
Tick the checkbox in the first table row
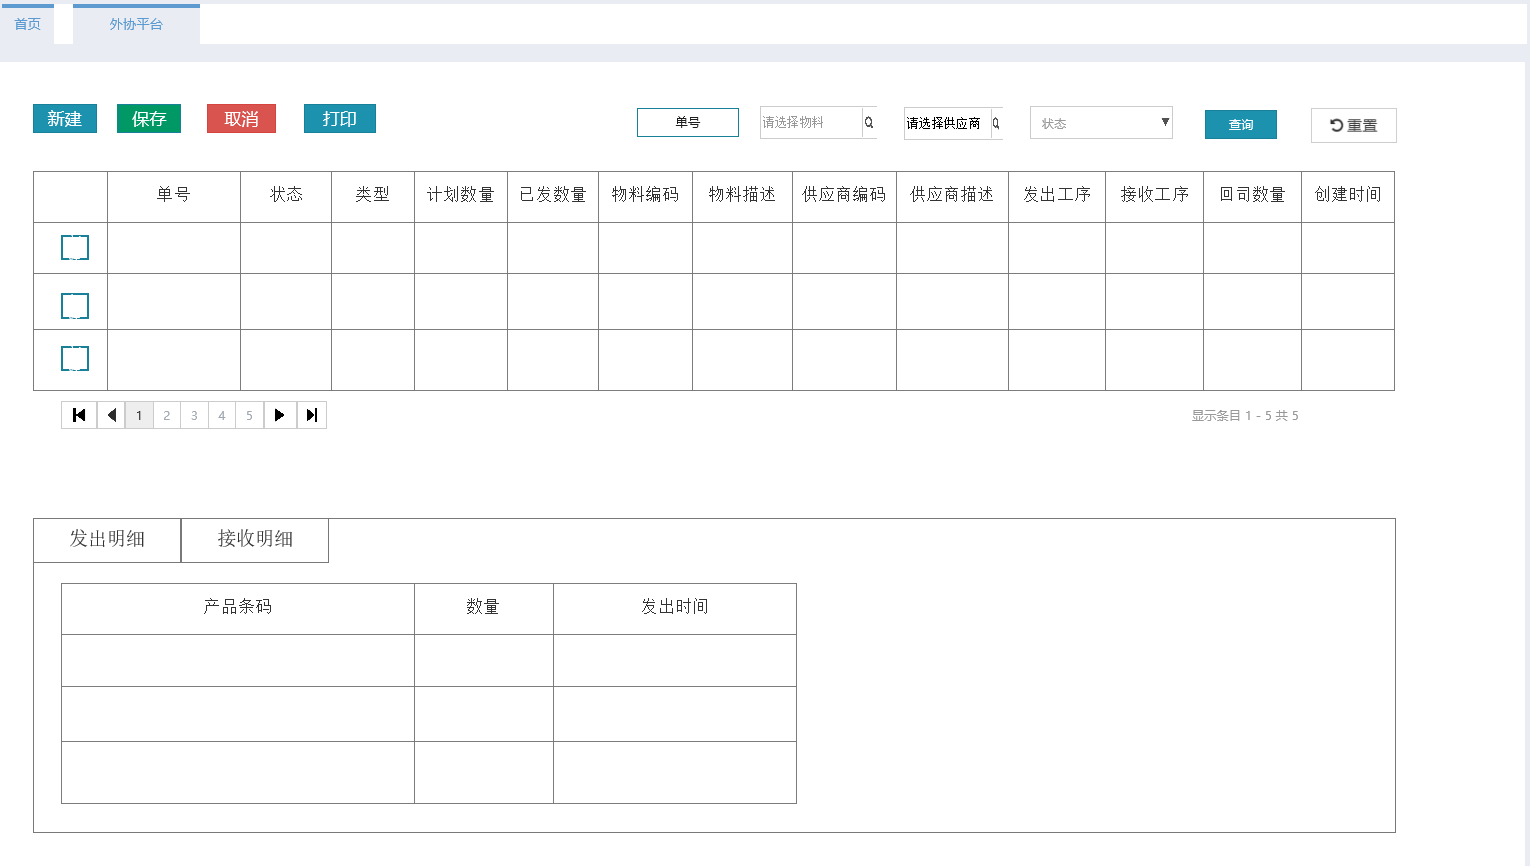tap(75, 247)
